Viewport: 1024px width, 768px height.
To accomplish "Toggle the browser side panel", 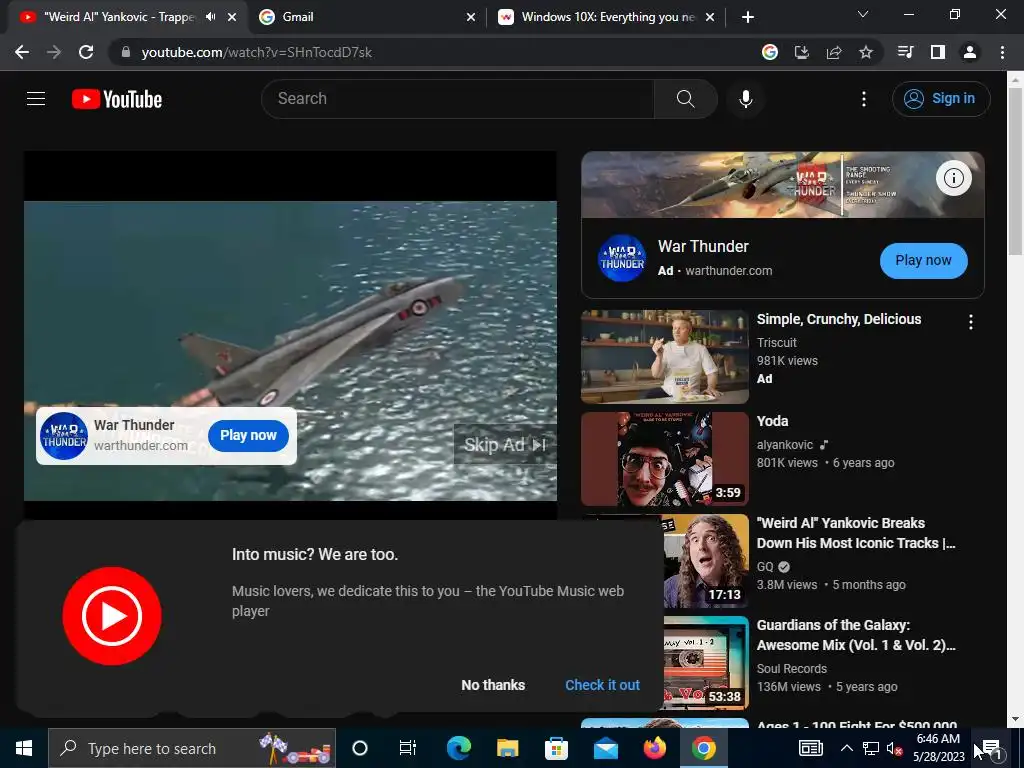I will pyautogui.click(x=938, y=52).
